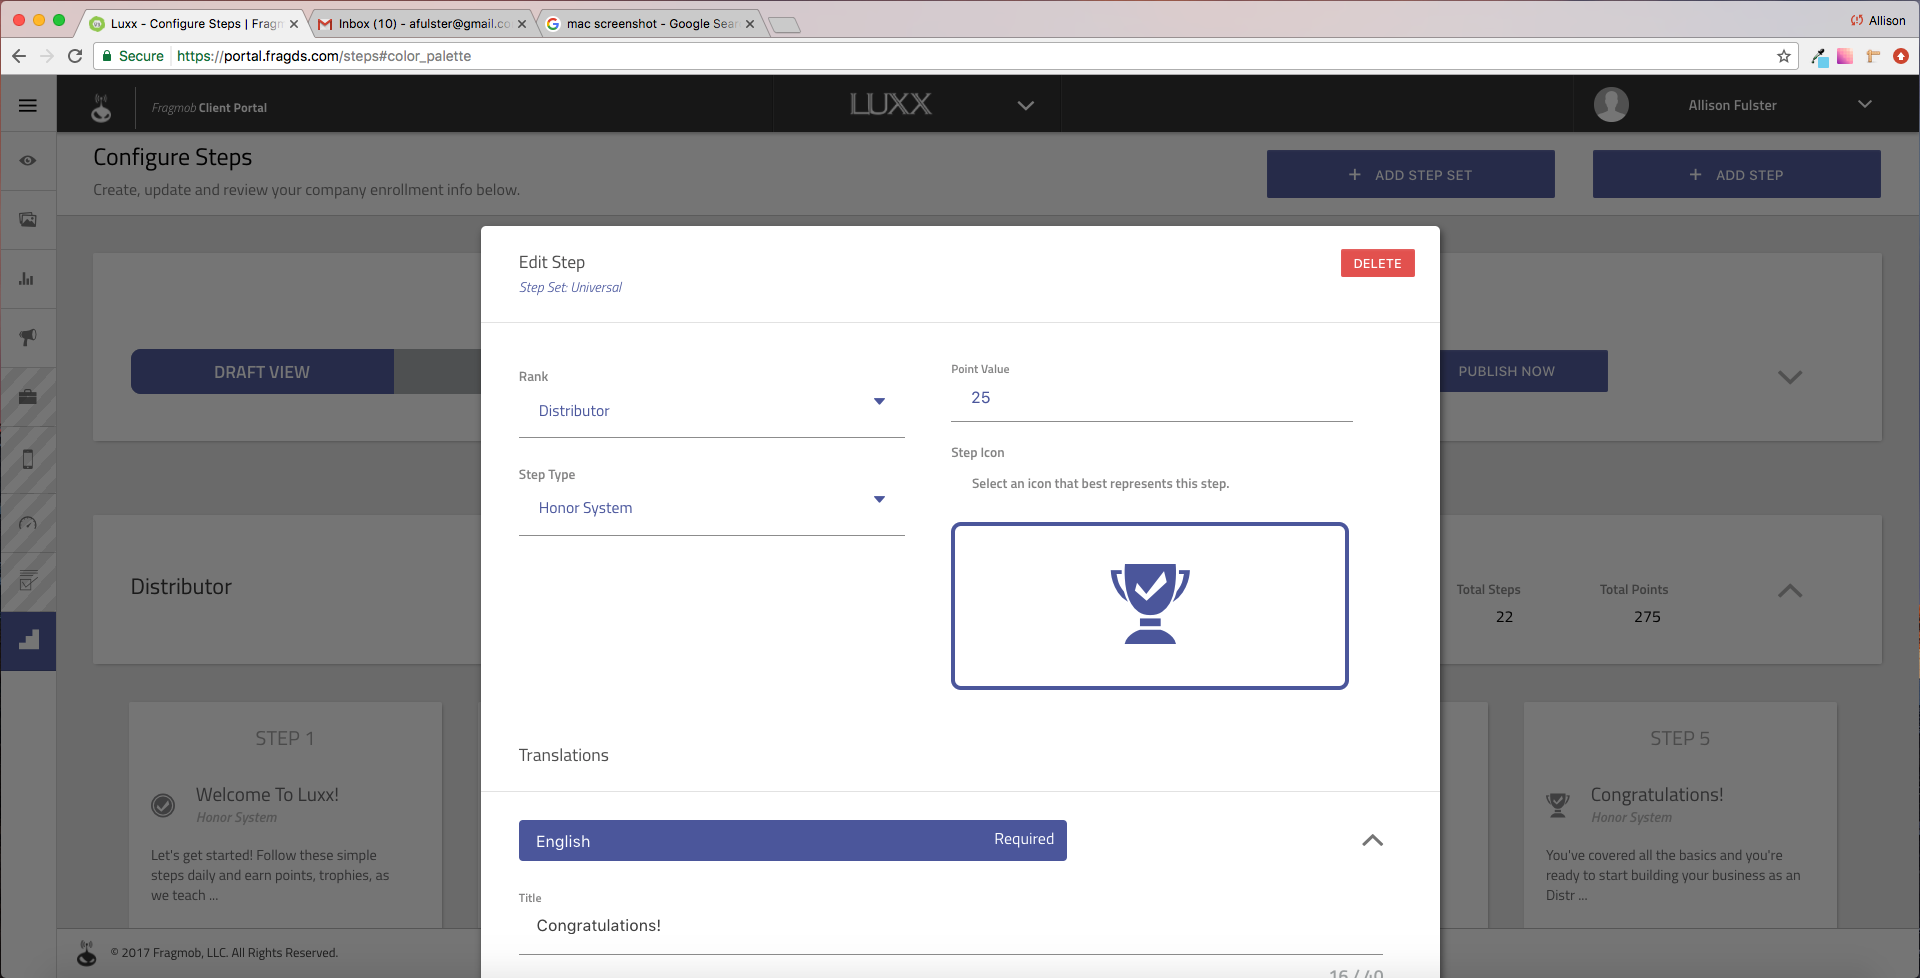1920x978 pixels.
Task: Click the mobile phone sidebar icon
Action: 28,459
